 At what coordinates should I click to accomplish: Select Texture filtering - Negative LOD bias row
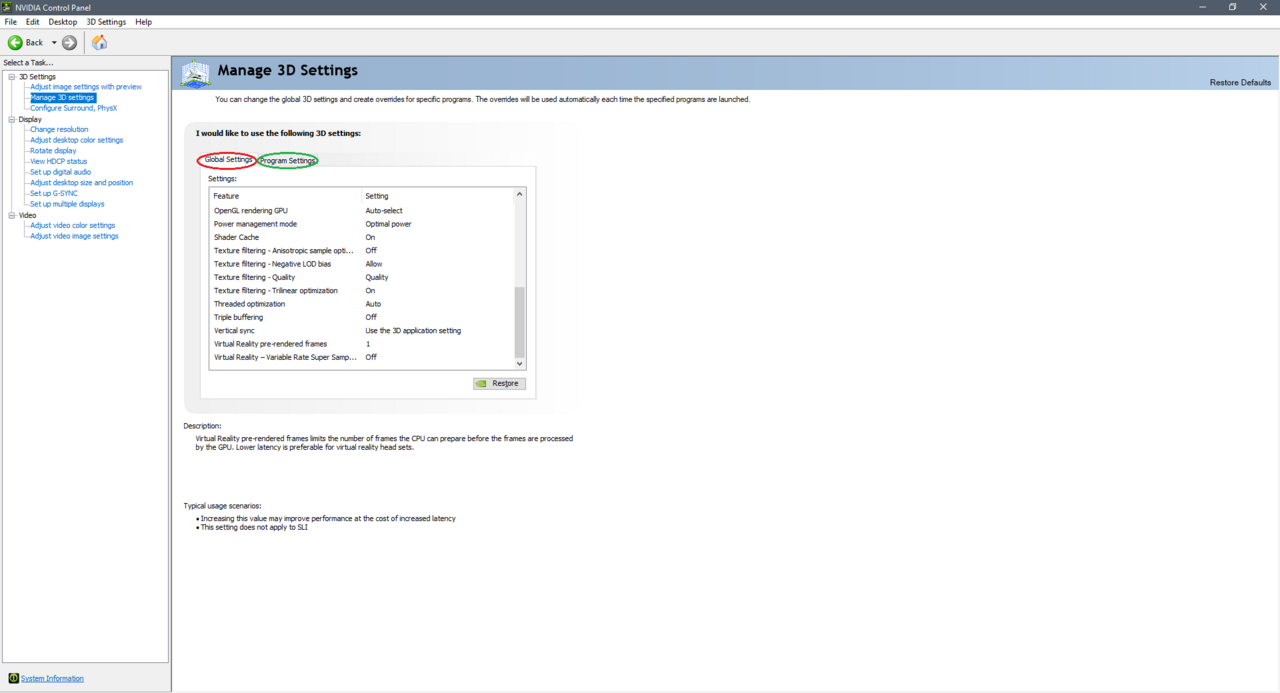coord(361,264)
